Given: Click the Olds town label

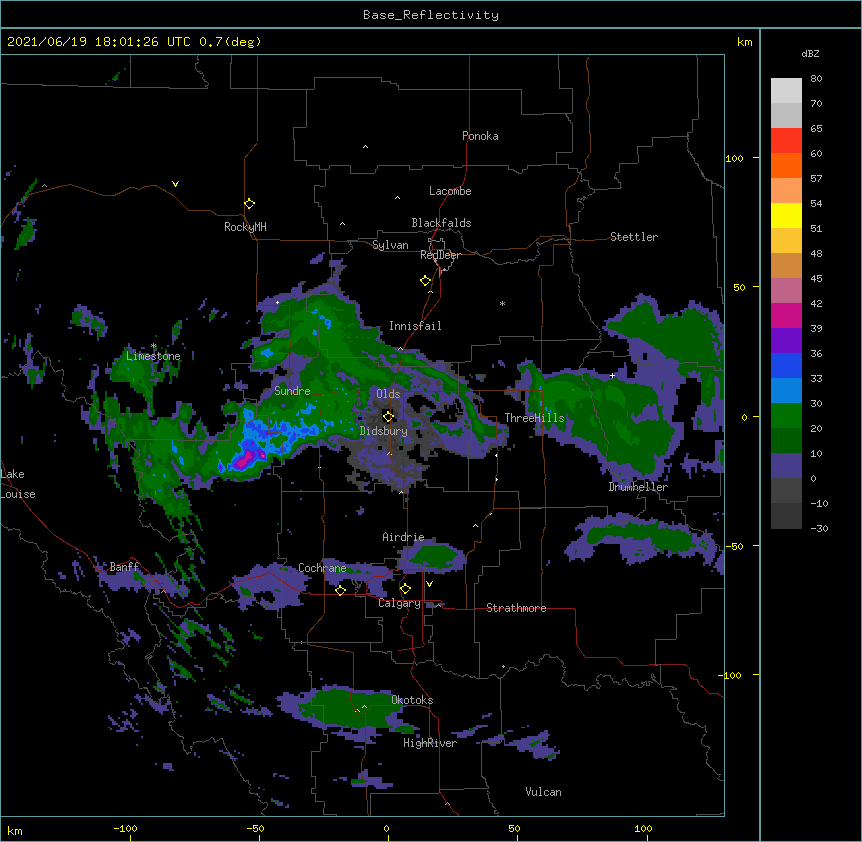Looking at the screenshot, I should coord(388,394).
